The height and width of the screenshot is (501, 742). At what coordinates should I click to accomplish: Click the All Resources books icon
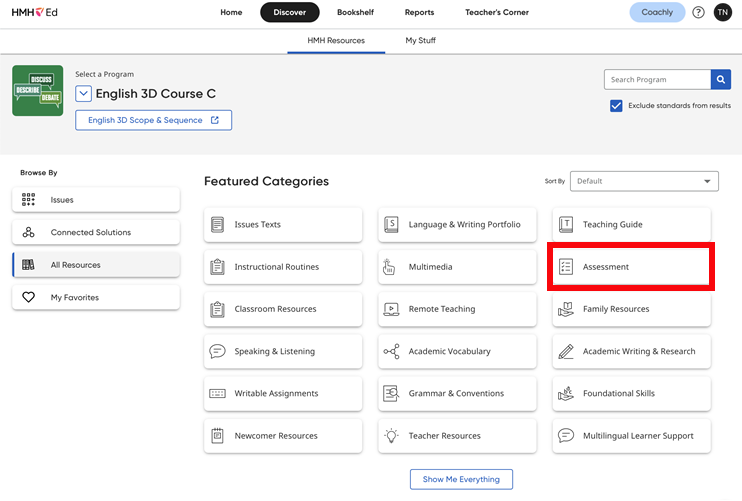tap(28, 265)
